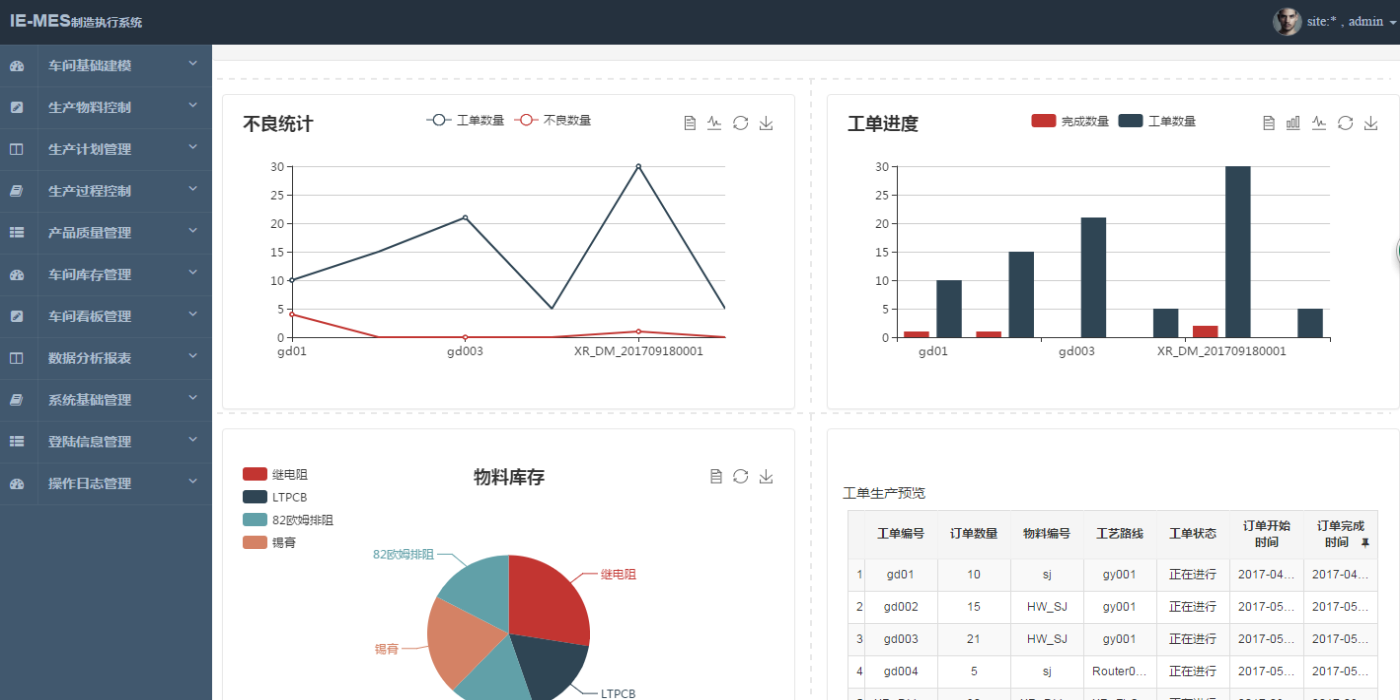Click the 物料编号 column header
Viewport: 1400px width, 700px height.
(x=1046, y=534)
